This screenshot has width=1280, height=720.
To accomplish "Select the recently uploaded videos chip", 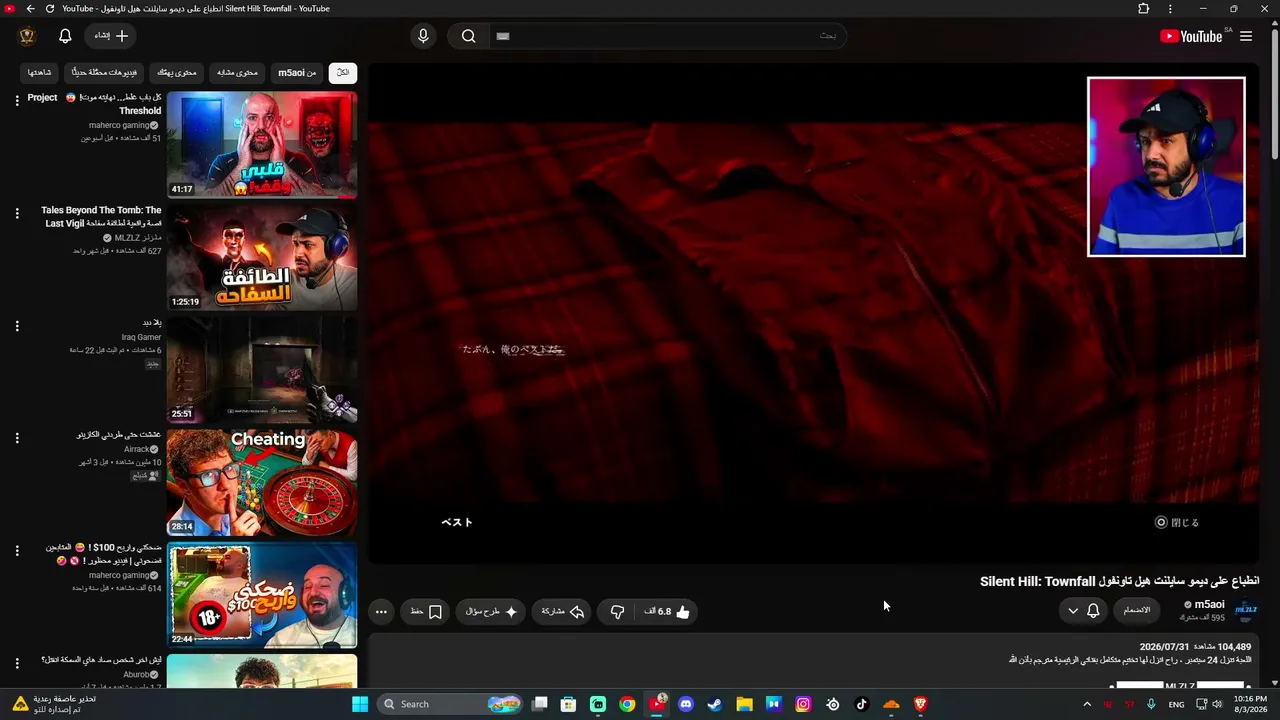I will tap(104, 72).
